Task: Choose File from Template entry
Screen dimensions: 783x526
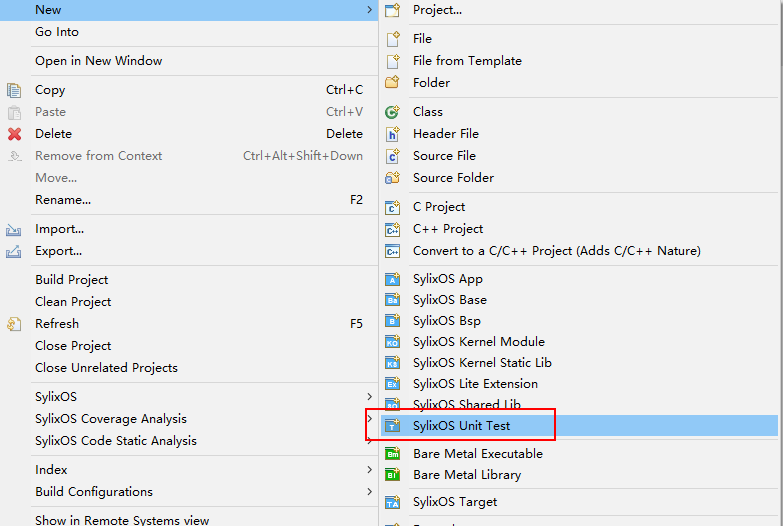Action: (x=579, y=61)
